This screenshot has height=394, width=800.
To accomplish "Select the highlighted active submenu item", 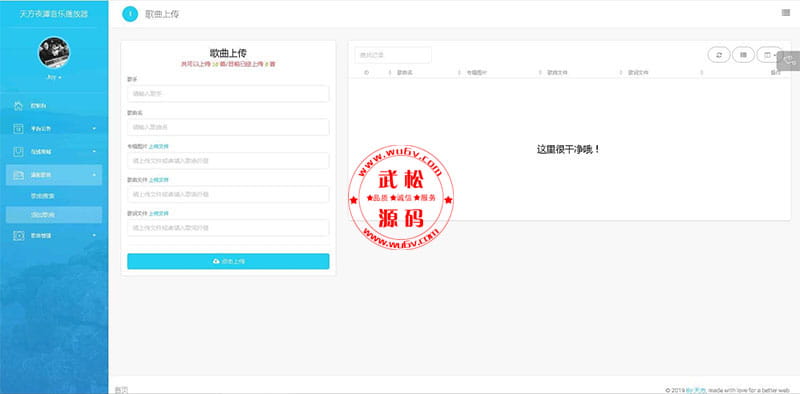I will [x=54, y=215].
